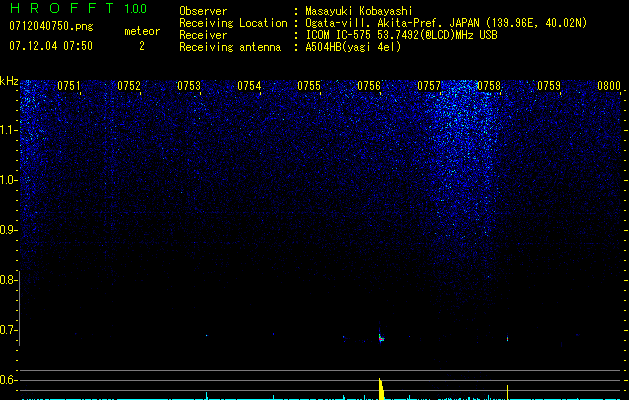Viewport: 629px width, 400px height.
Task: Click the 0756 time marker
Action: (369, 86)
